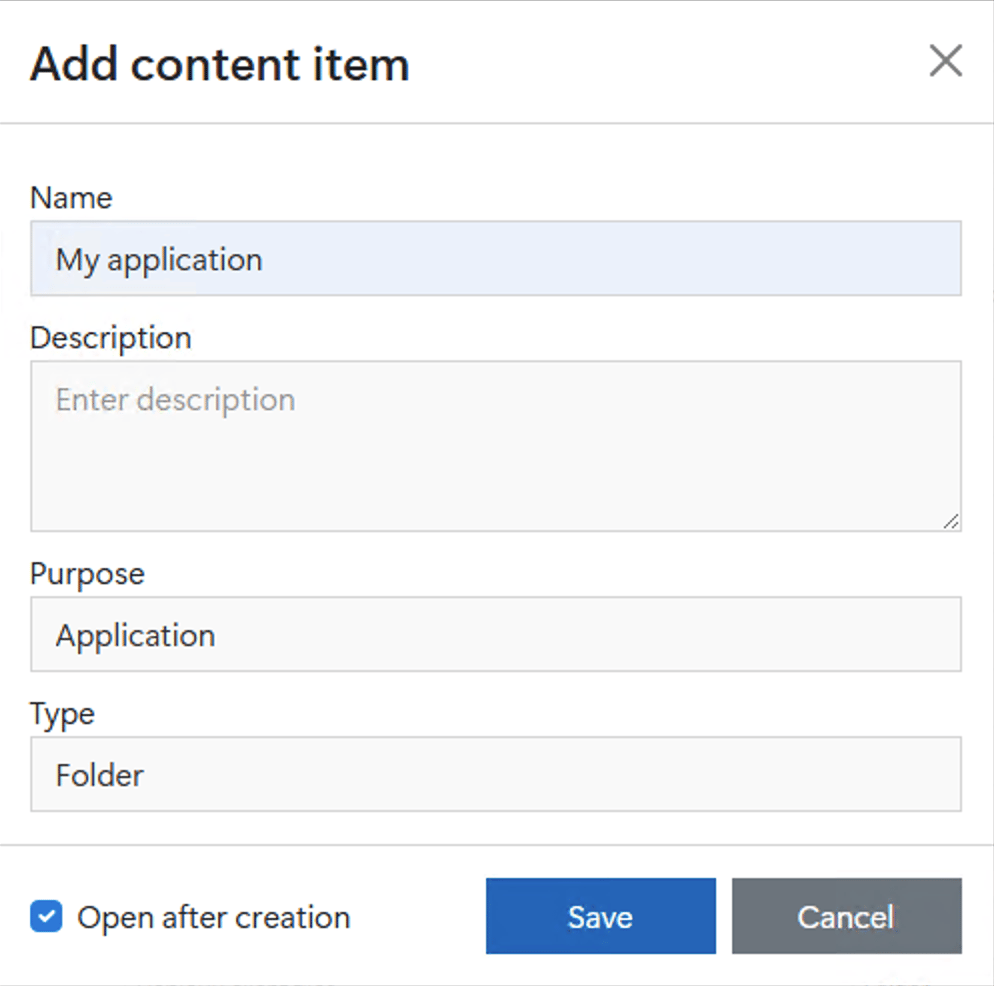Place cursor in My application text
Screen dimensions: 994x986
pos(159,260)
